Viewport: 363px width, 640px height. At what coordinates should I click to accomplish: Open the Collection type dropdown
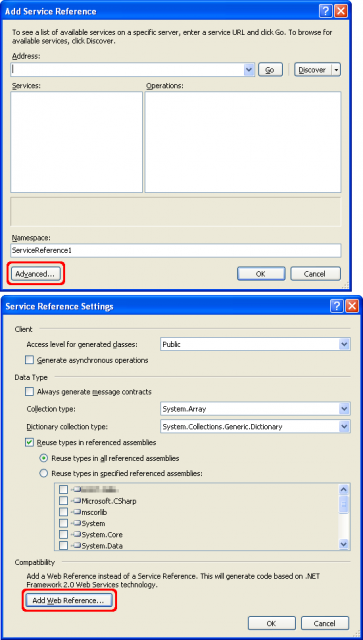[344, 409]
